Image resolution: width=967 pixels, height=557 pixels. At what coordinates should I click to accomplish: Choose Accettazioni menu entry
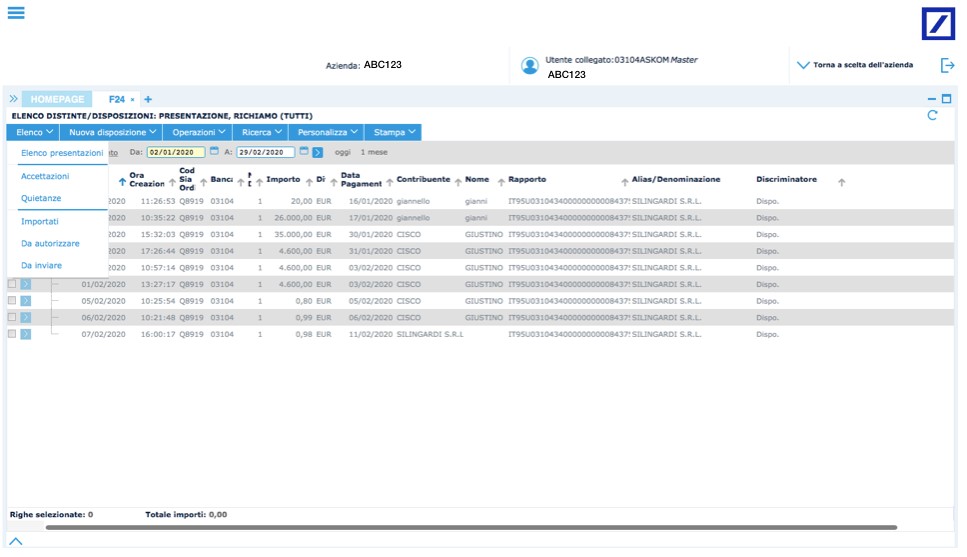tap(45, 176)
